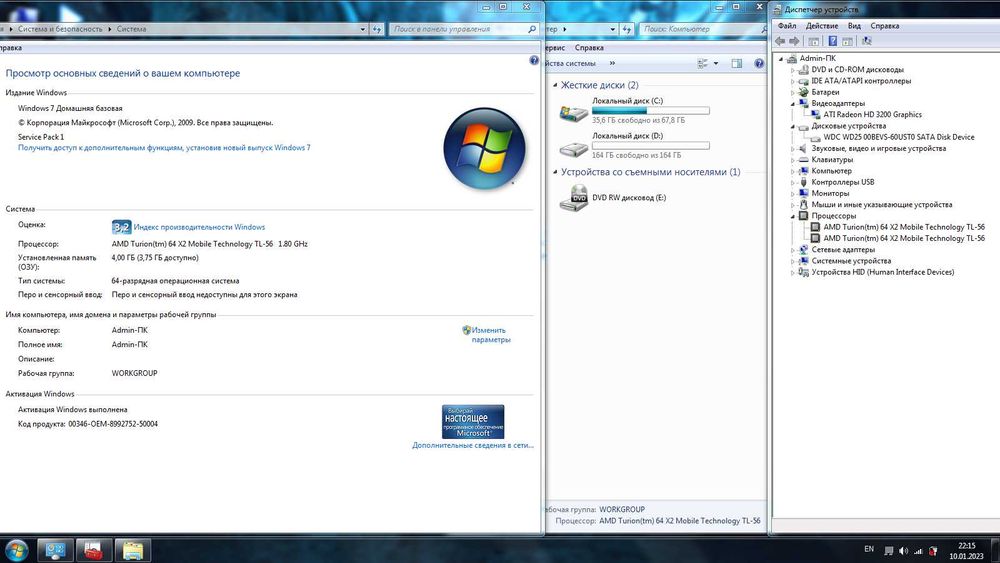Open Индекс производительности Windows link
1000x563 pixels.
tap(199, 227)
